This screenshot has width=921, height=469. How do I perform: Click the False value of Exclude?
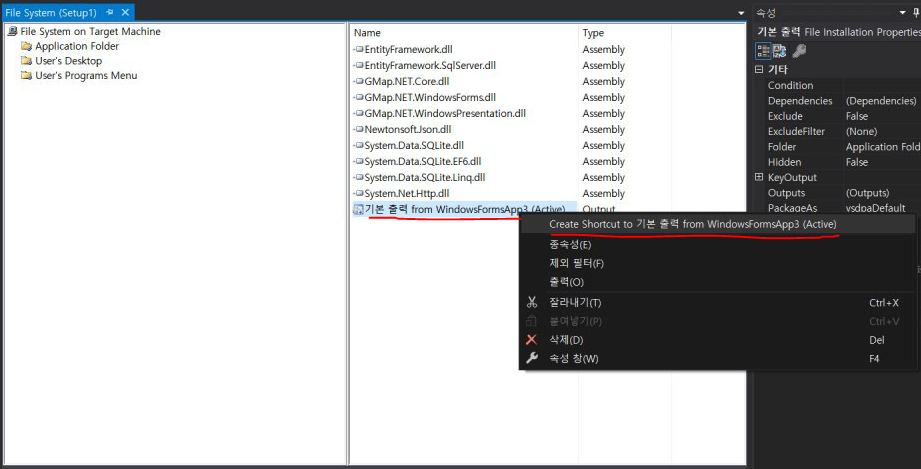tap(857, 116)
